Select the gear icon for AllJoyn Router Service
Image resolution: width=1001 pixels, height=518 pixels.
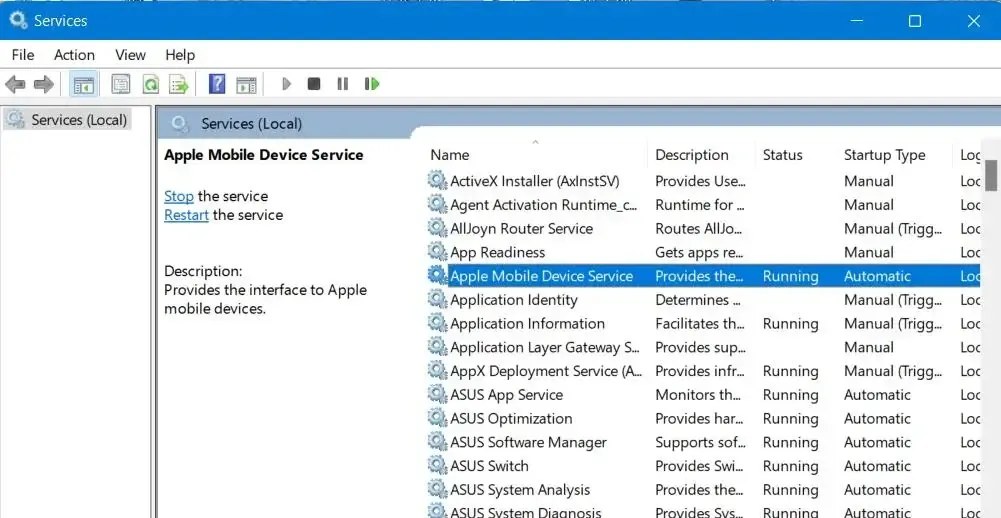(x=437, y=228)
